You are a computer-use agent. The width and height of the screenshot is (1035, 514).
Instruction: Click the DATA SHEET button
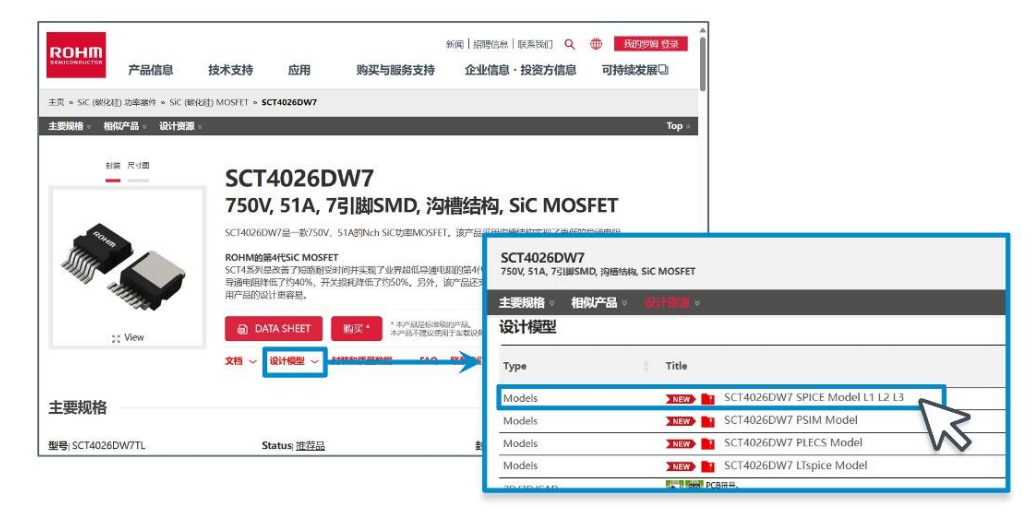(273, 329)
